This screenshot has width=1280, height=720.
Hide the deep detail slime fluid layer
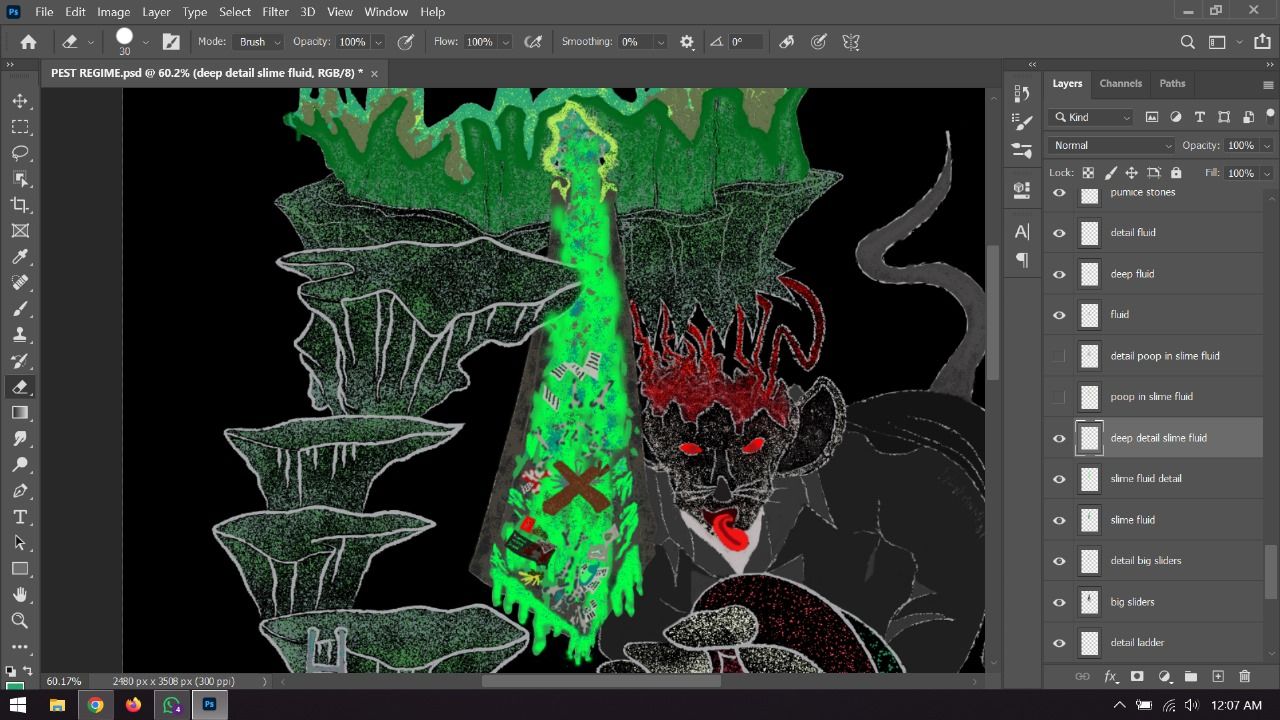(1059, 438)
